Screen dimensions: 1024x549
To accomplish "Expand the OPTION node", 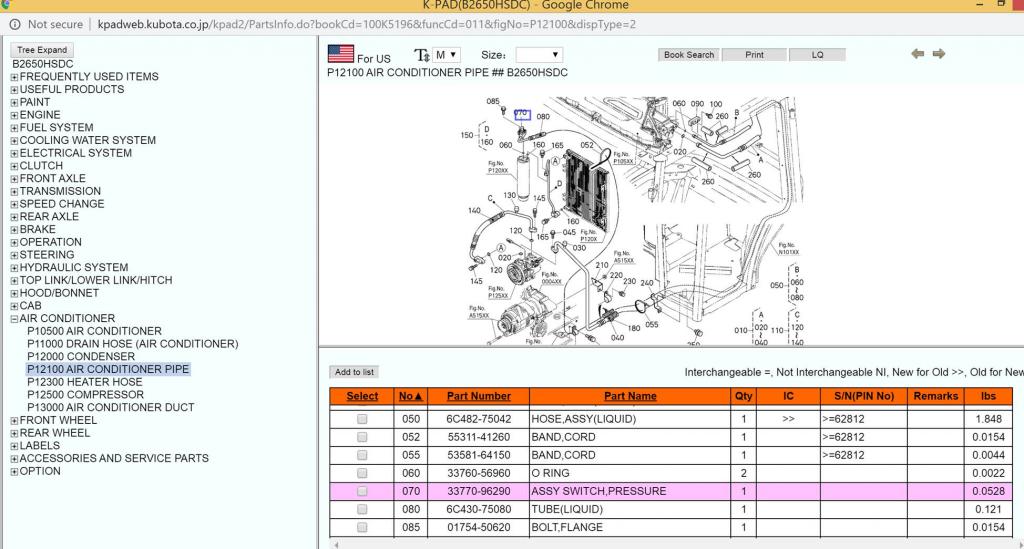I will (14, 471).
